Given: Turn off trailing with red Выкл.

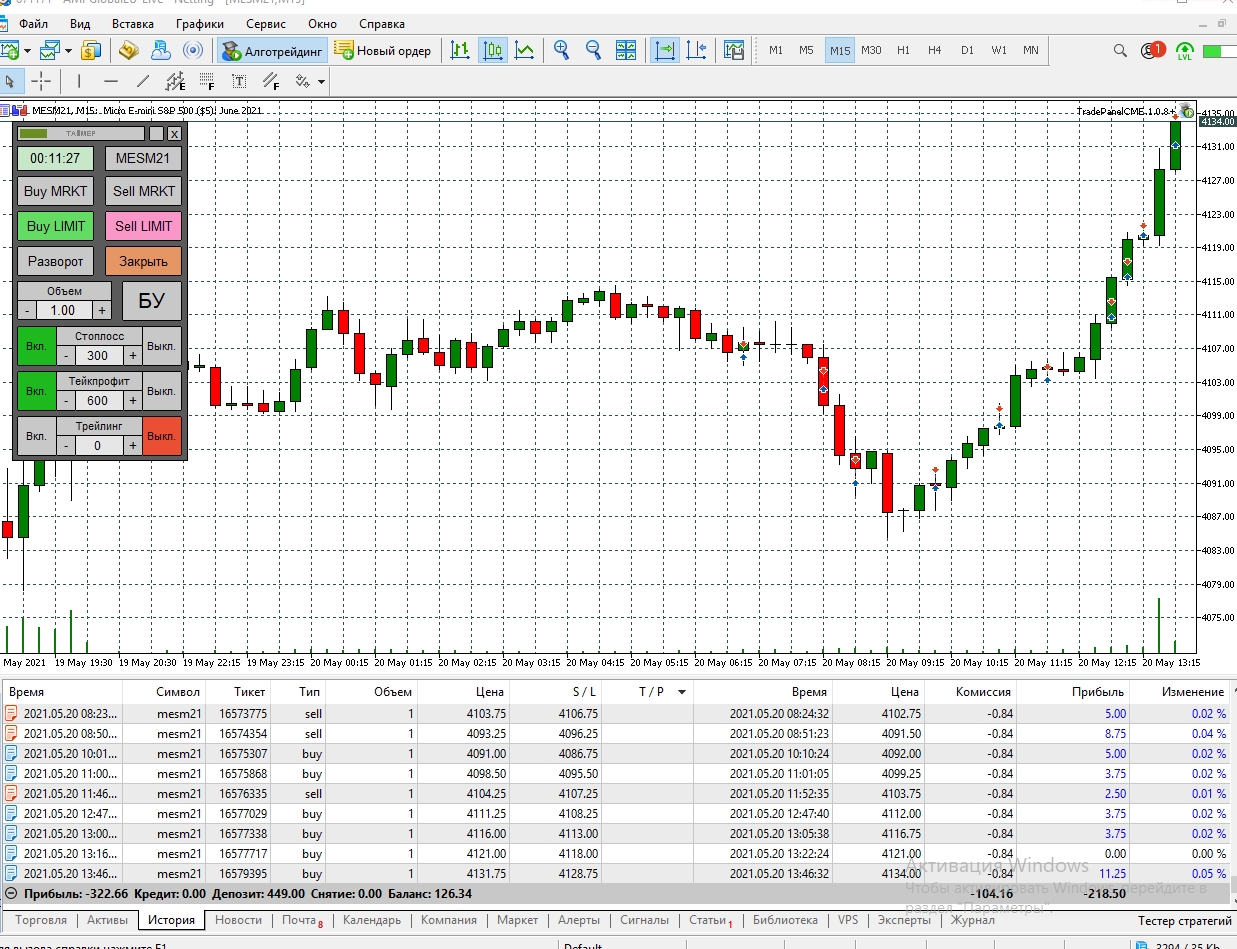Looking at the screenshot, I should [x=161, y=436].
